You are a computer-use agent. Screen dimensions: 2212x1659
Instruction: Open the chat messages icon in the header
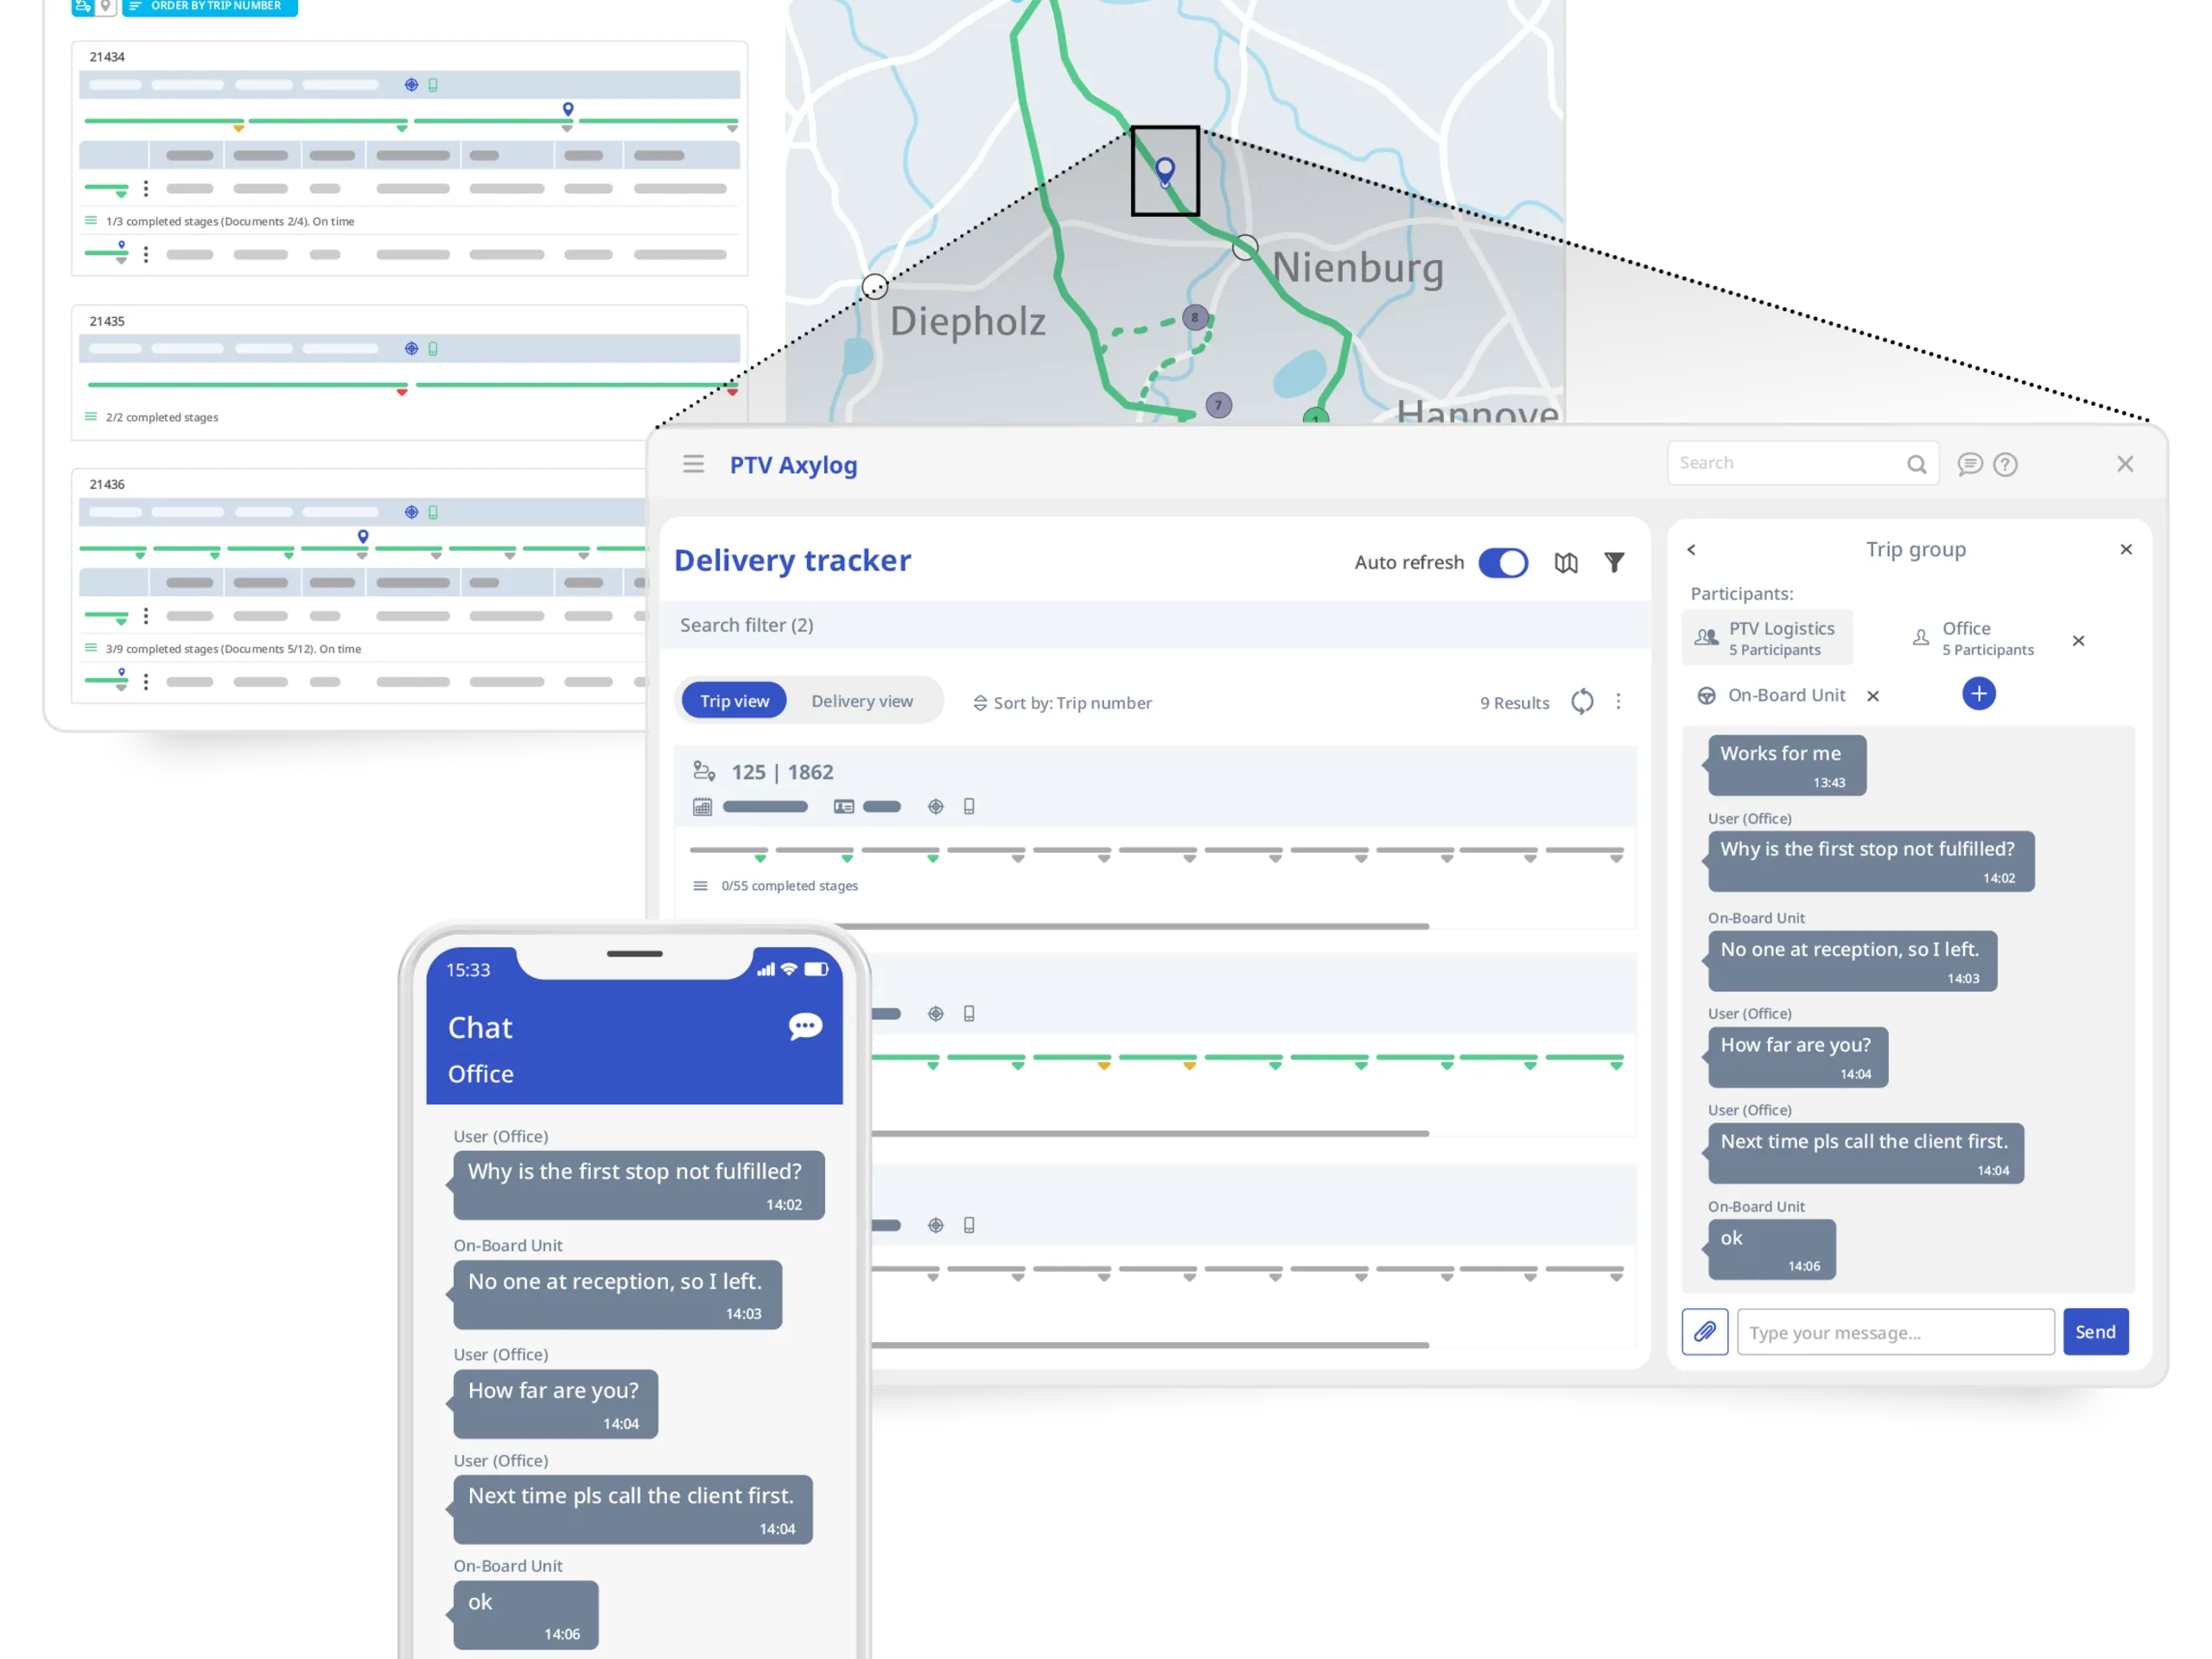coord(1969,464)
